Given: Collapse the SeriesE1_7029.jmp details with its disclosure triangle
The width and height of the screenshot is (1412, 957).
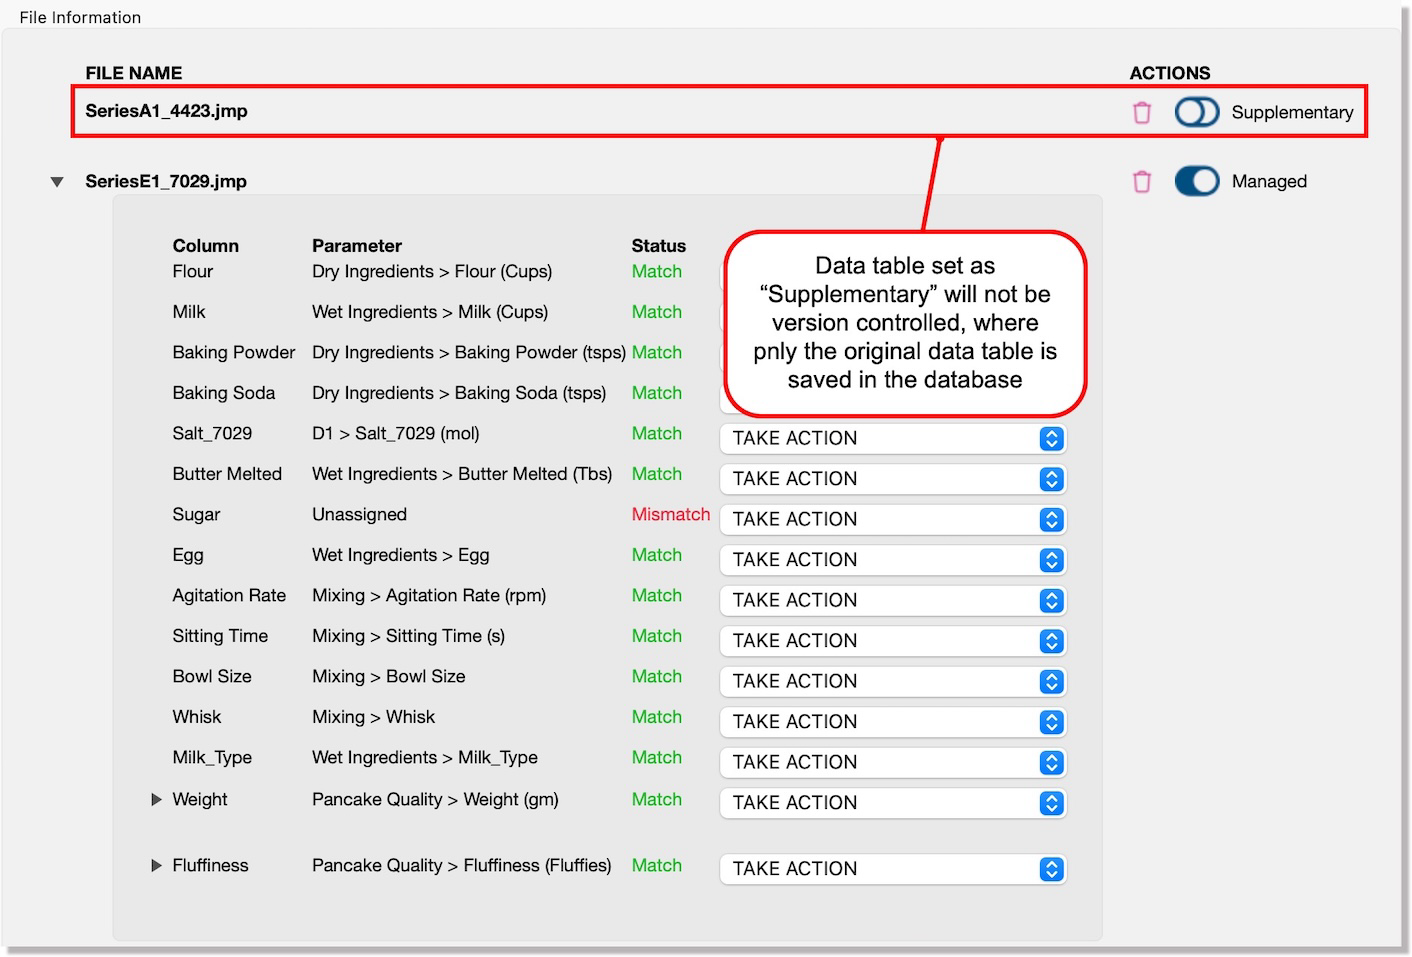Looking at the screenshot, I should [57, 181].
